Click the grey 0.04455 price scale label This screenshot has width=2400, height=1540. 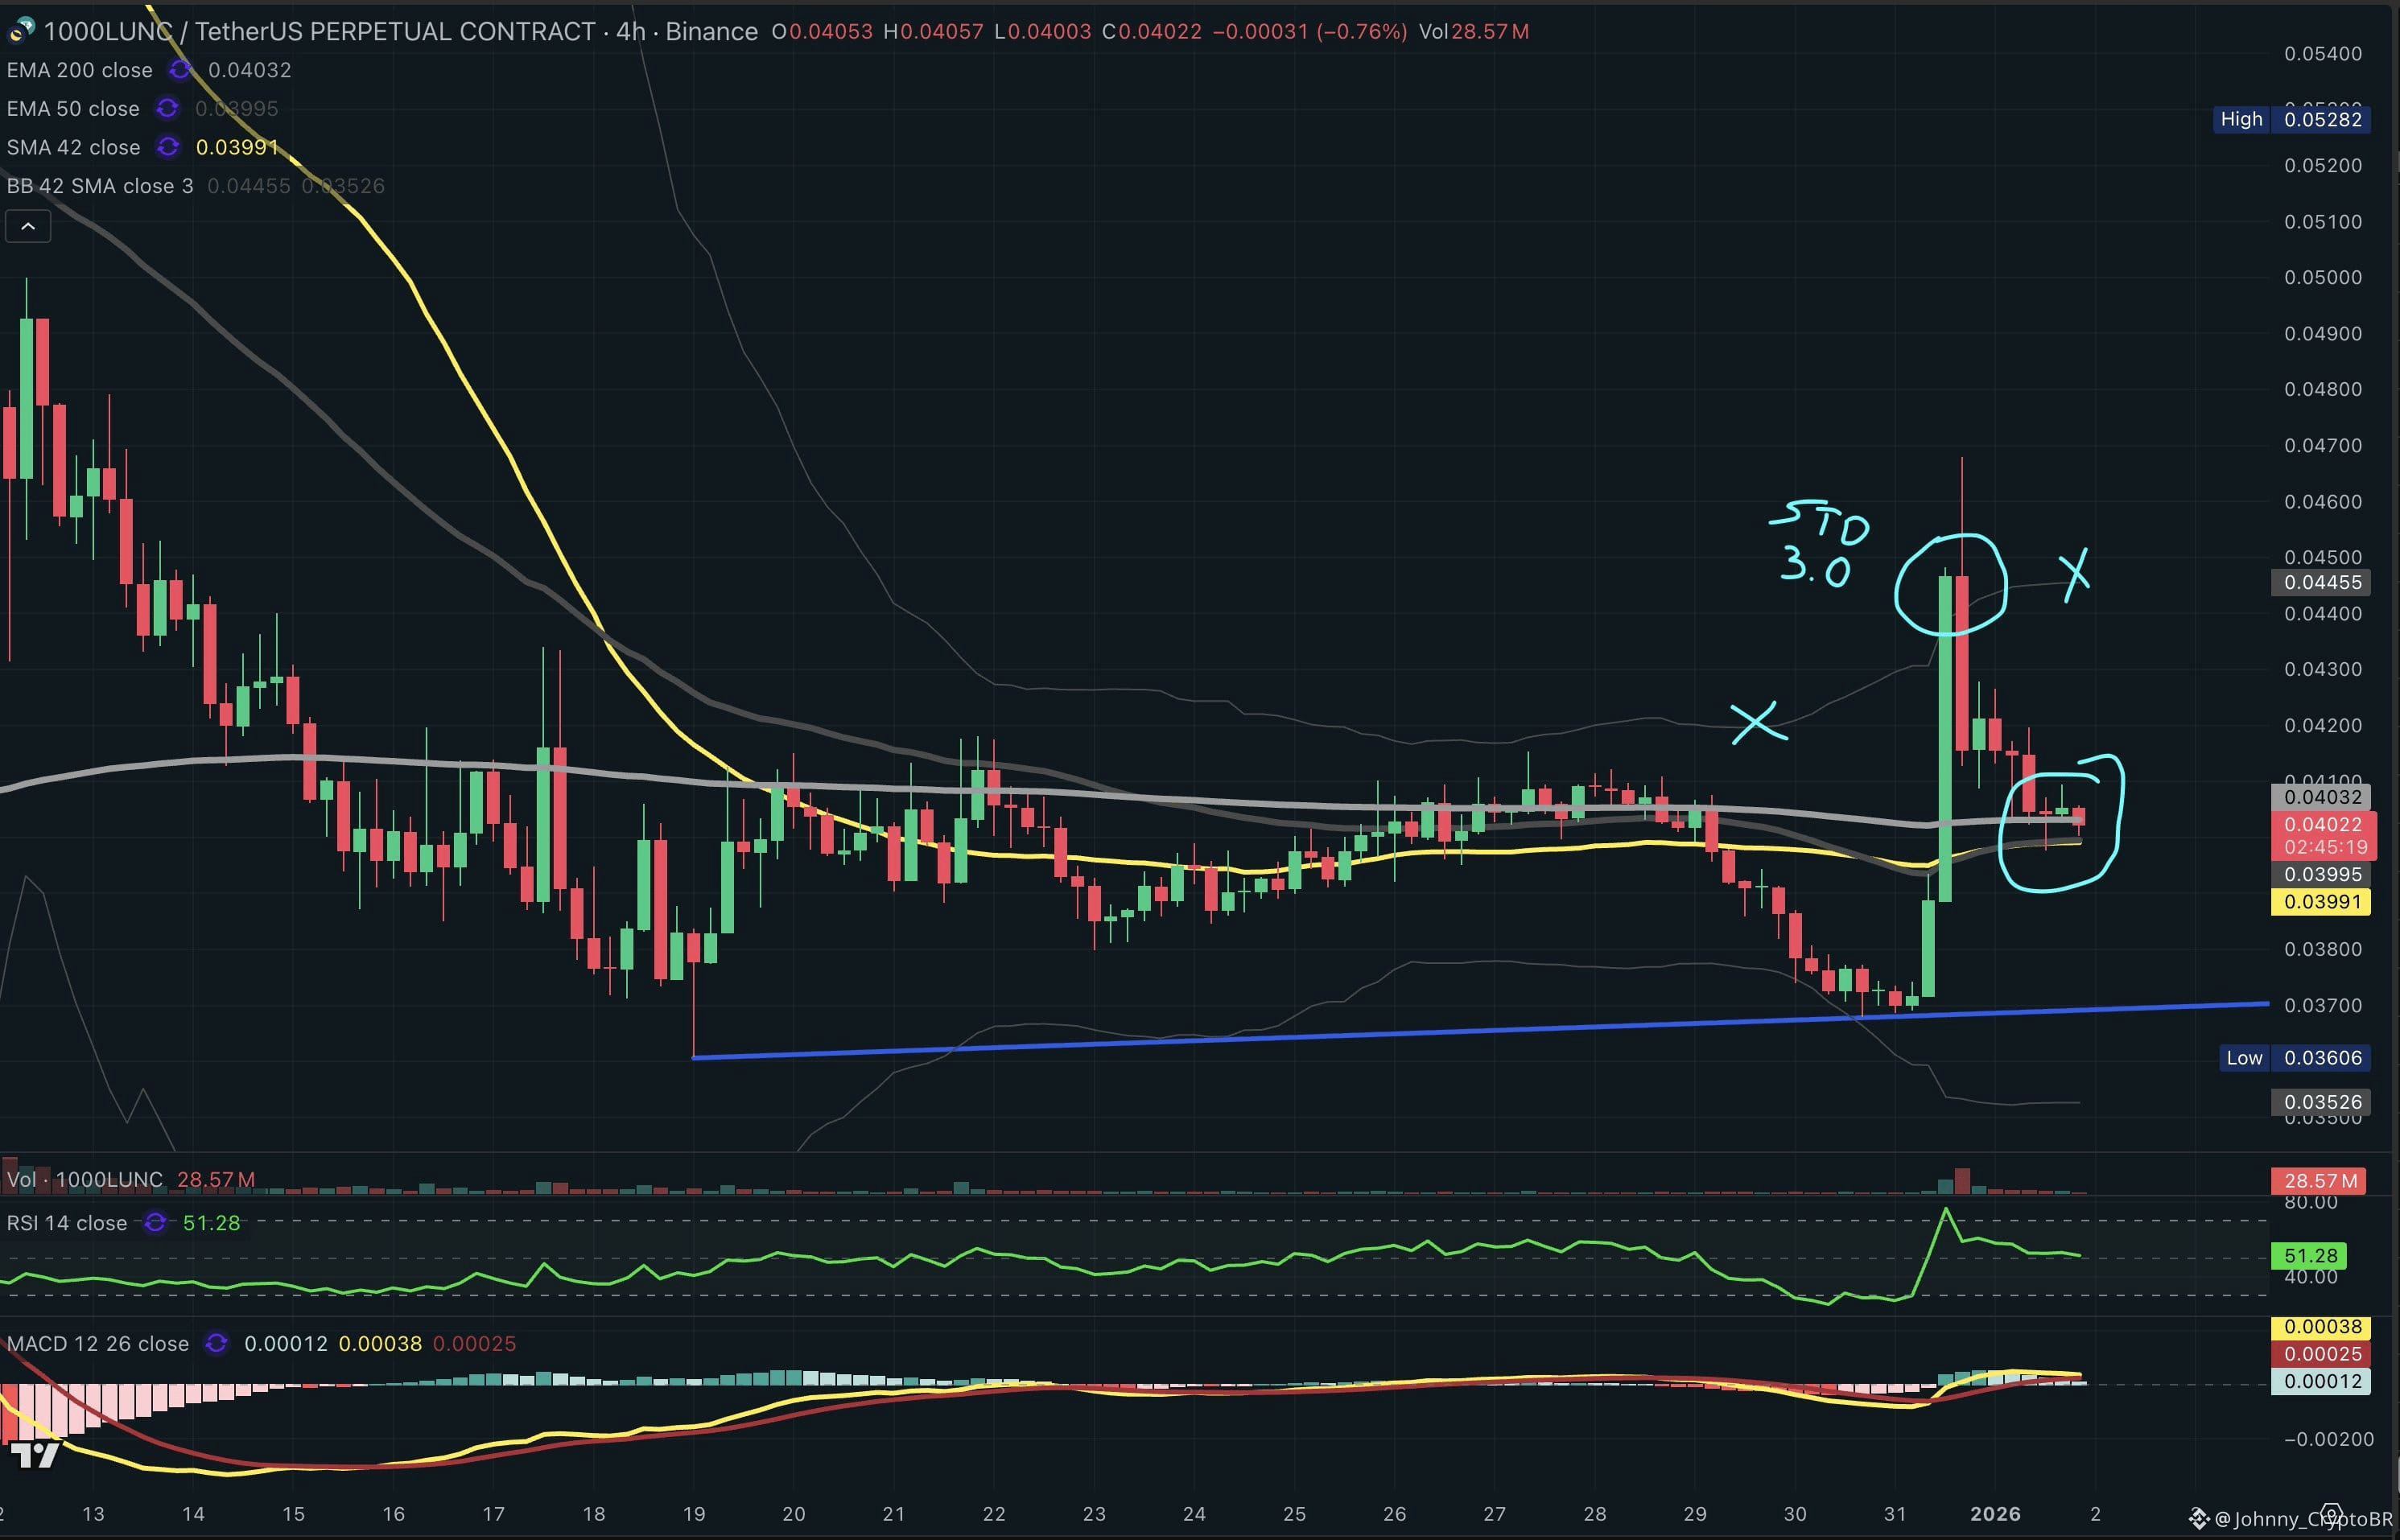[x=2322, y=582]
